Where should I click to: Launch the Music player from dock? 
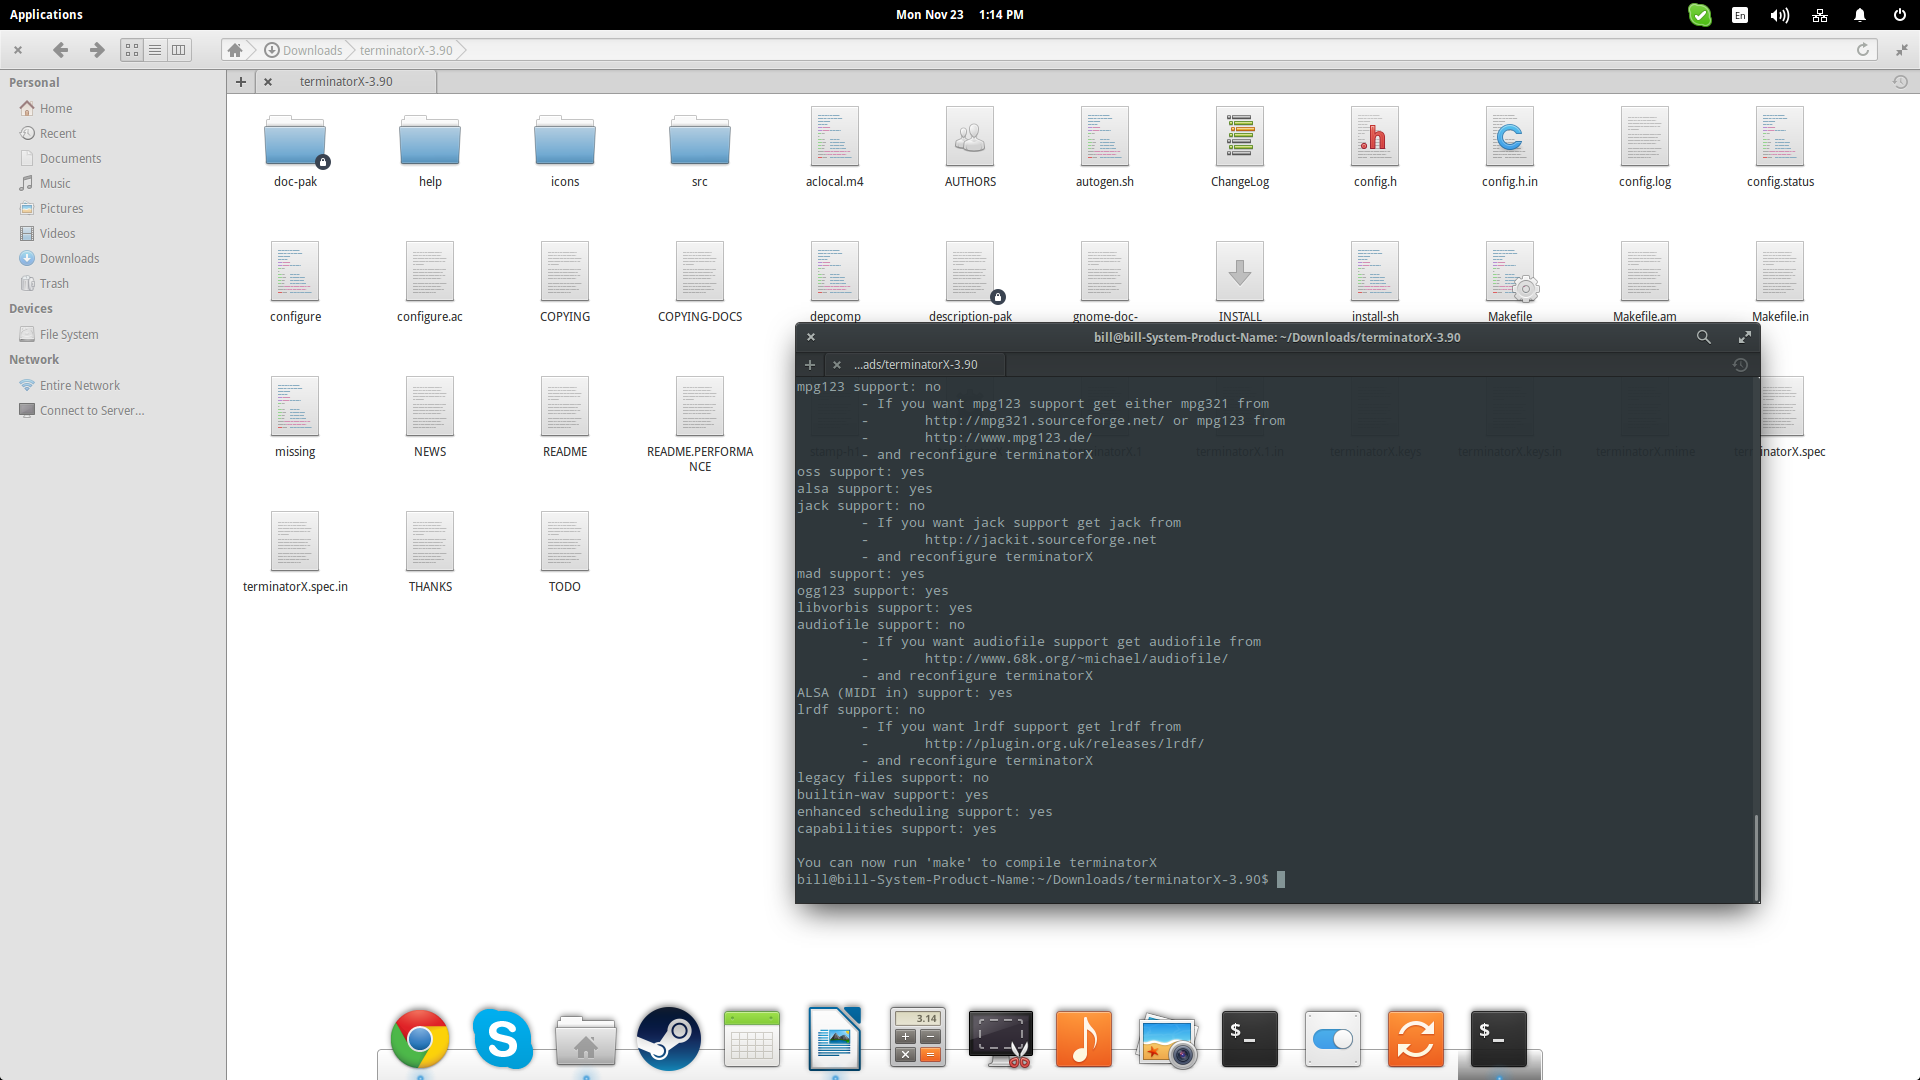1084,1038
